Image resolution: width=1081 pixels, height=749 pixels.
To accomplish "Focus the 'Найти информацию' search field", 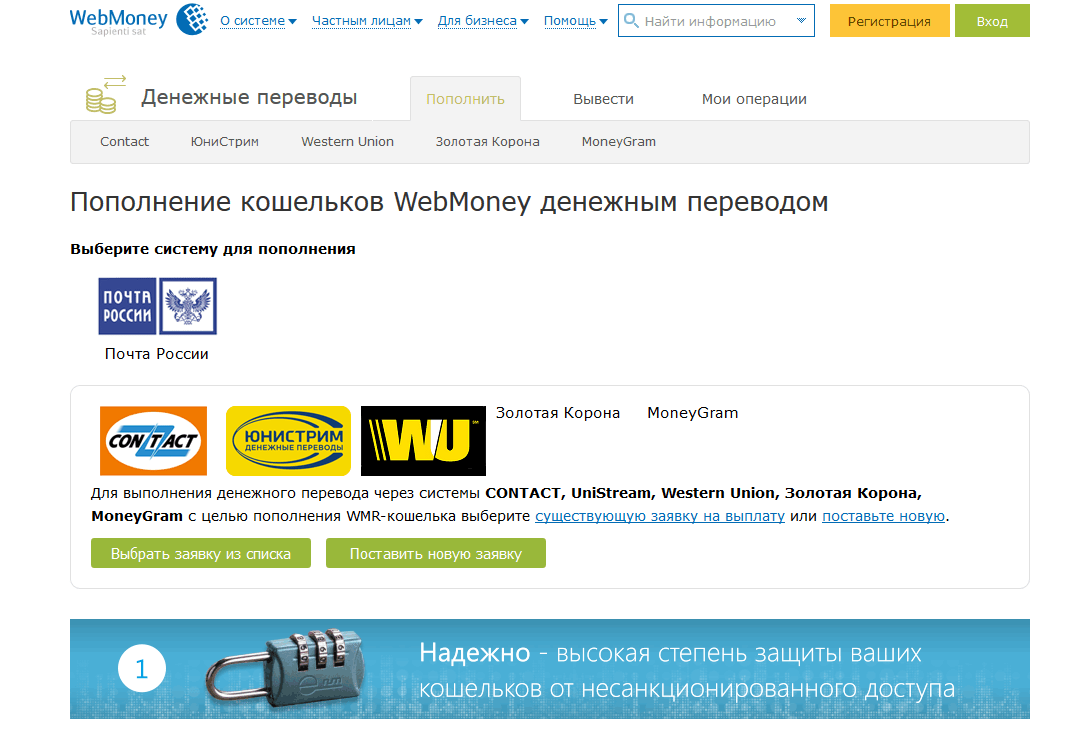I will [x=716, y=21].
